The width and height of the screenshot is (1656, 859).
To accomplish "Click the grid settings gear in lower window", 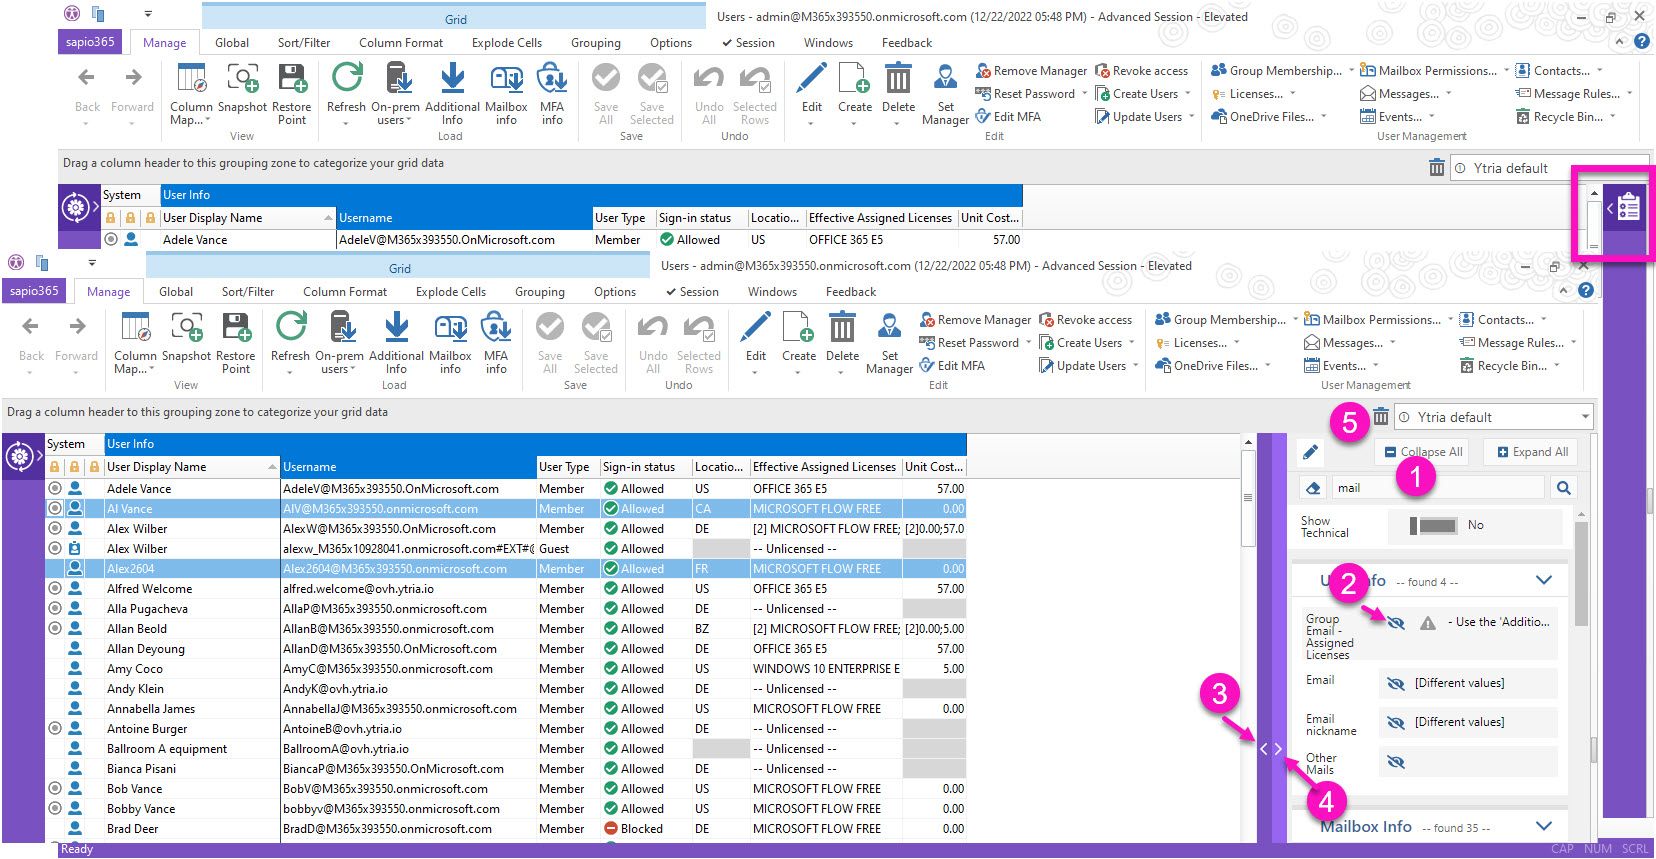I will 20,457.
